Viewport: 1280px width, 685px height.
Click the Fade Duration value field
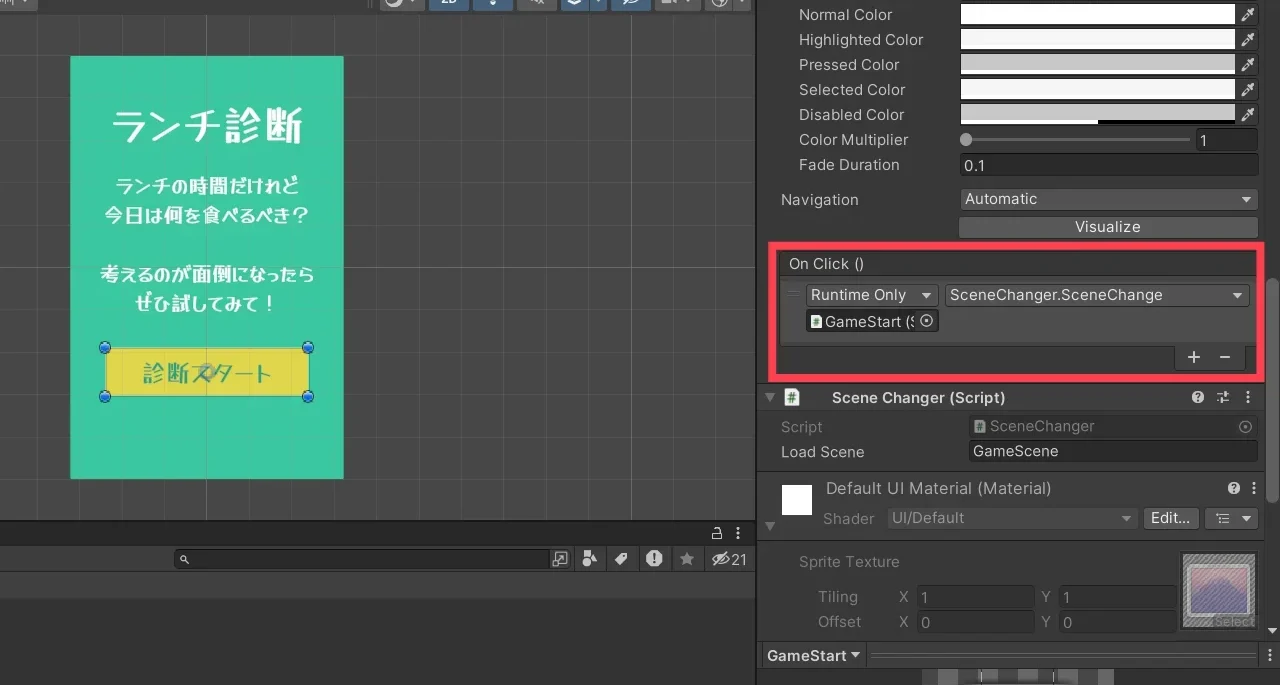click(x=1108, y=165)
